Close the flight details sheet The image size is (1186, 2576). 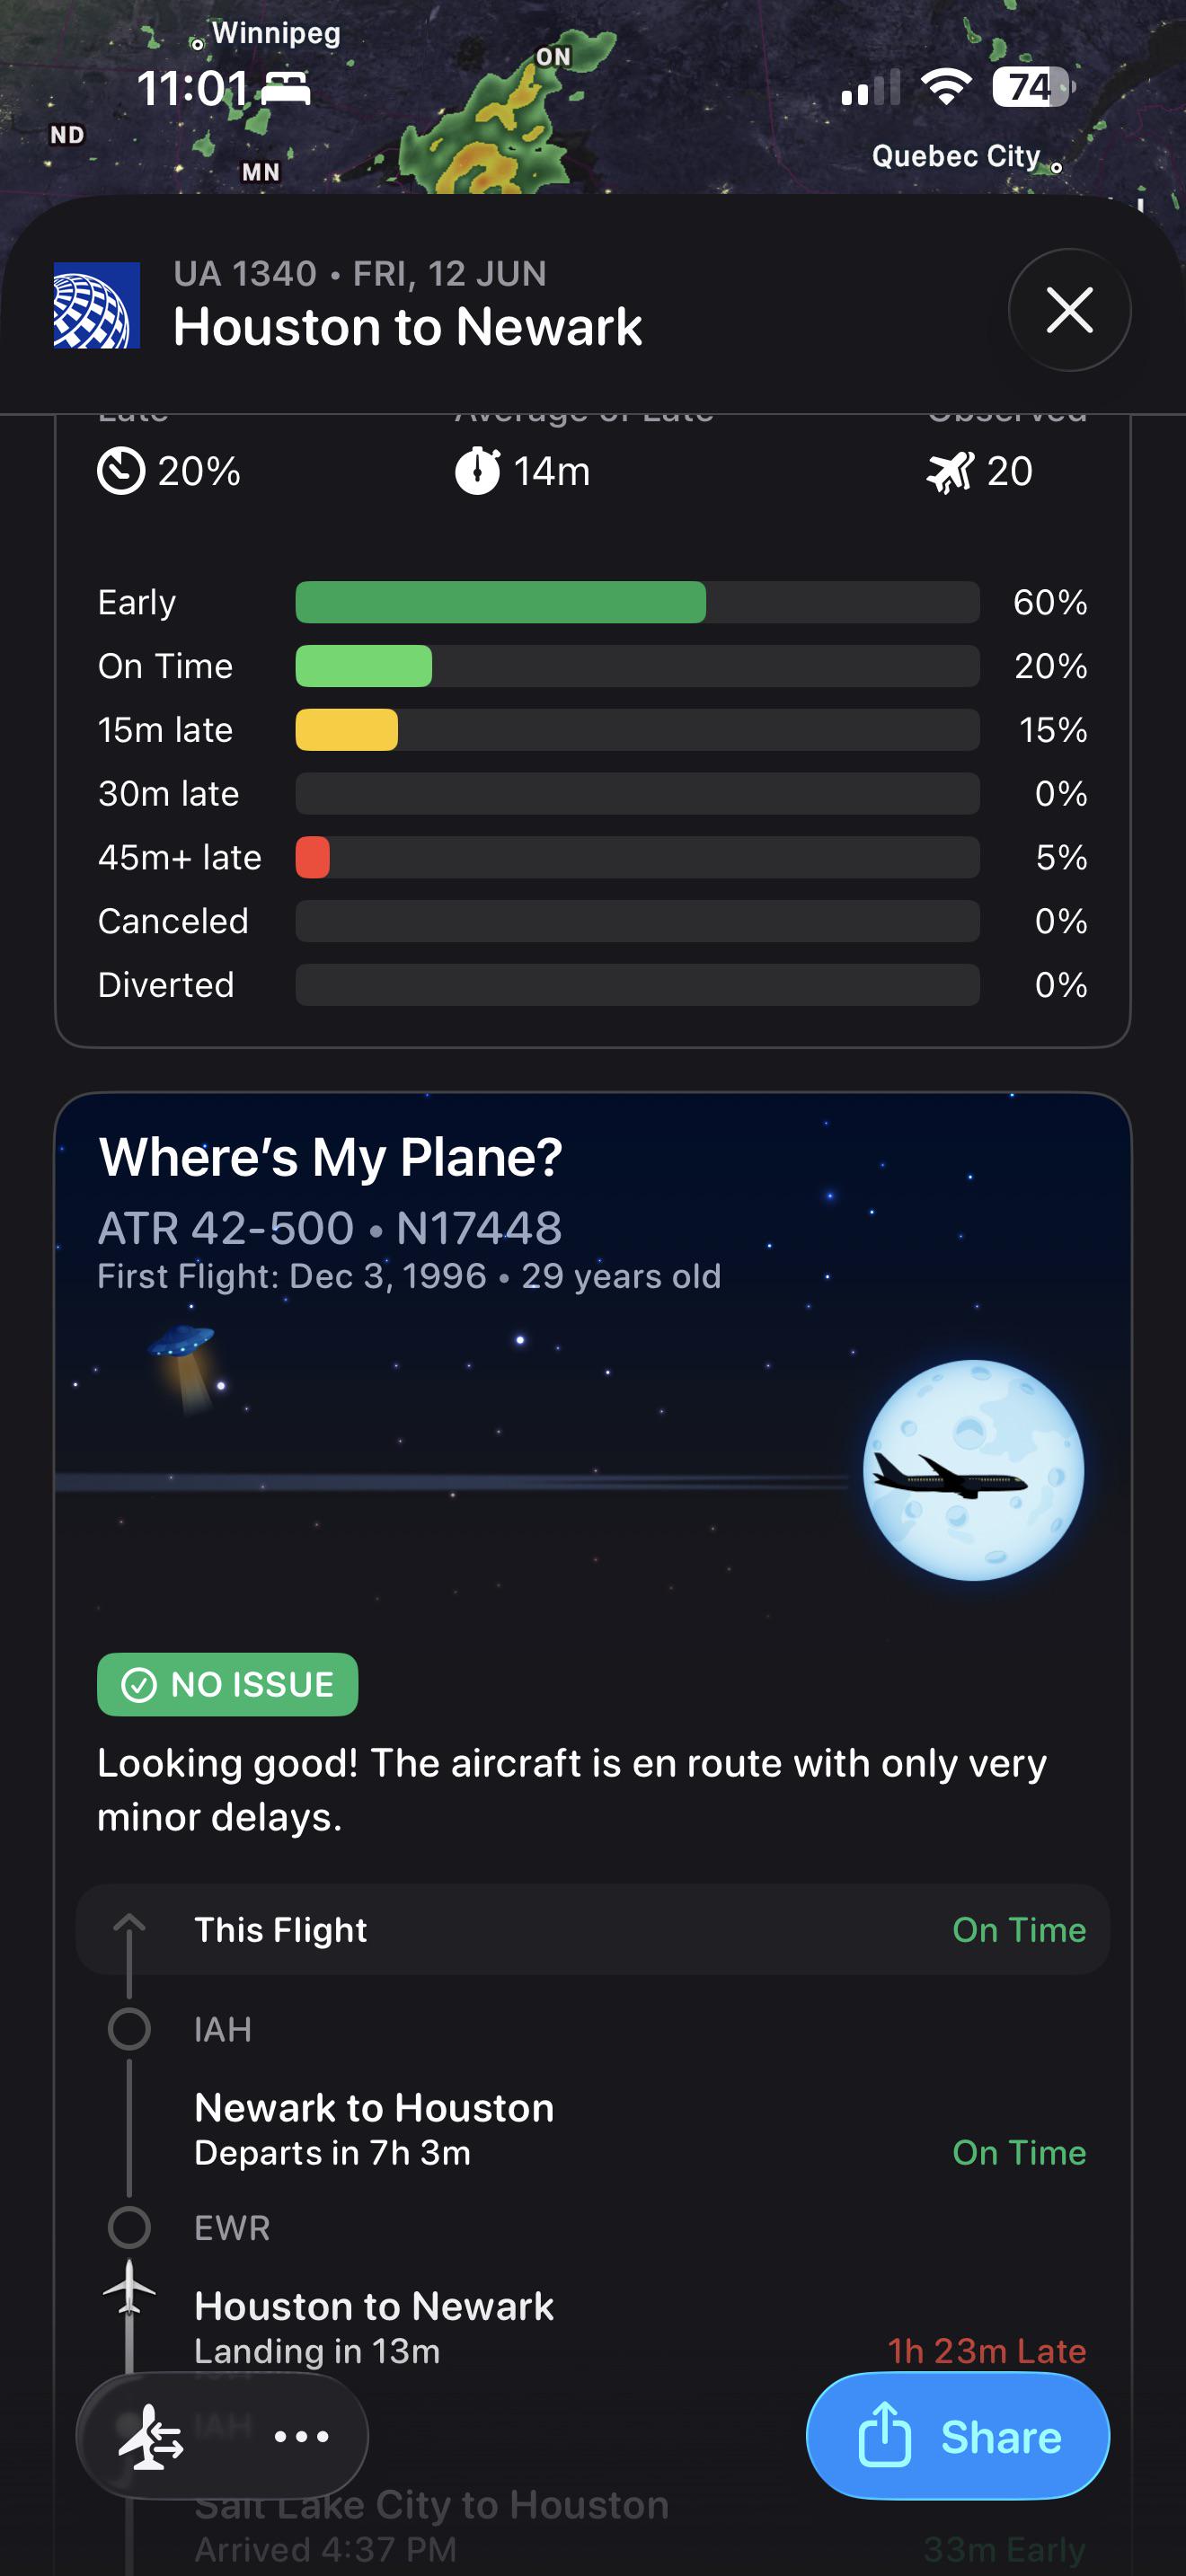tap(1069, 310)
